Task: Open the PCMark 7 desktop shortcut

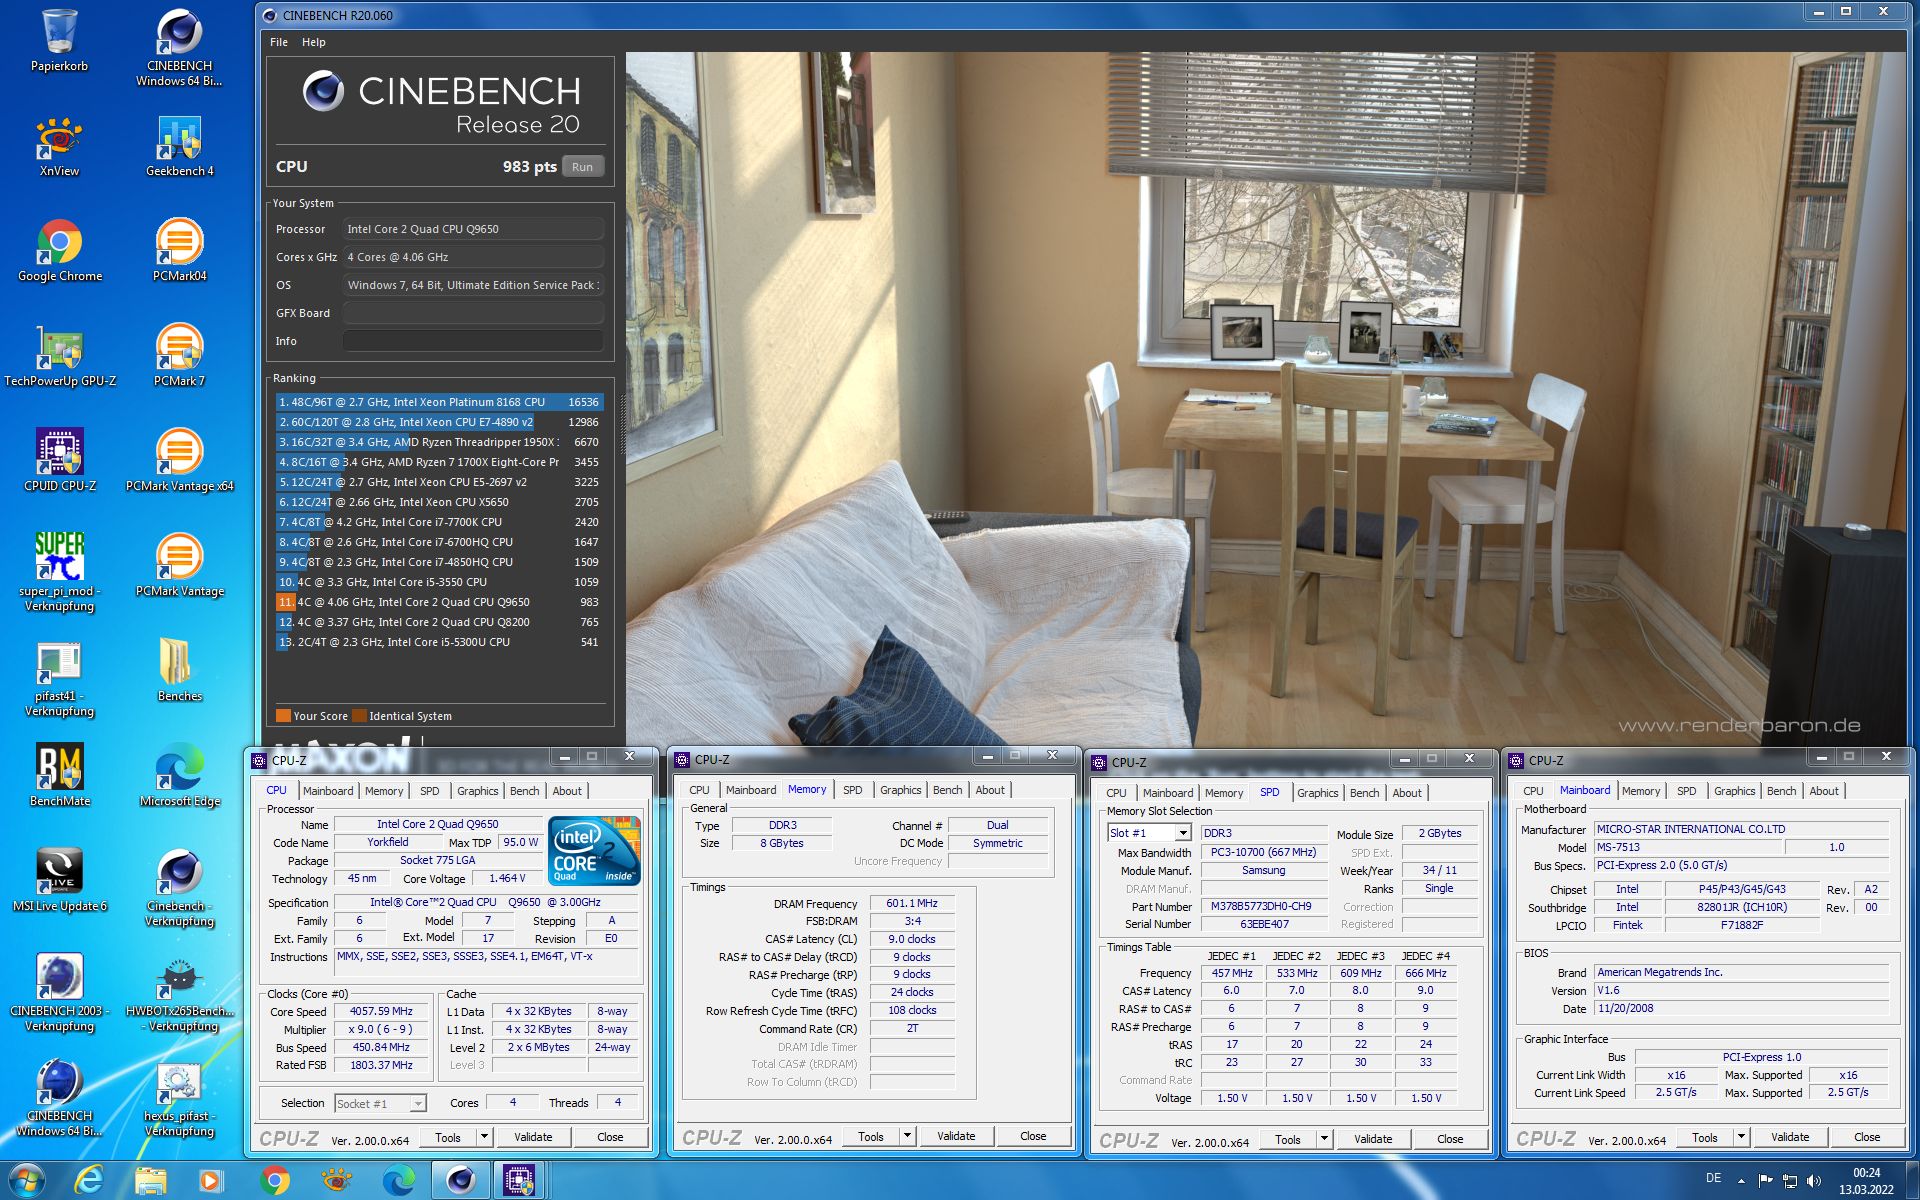Action: (179, 356)
